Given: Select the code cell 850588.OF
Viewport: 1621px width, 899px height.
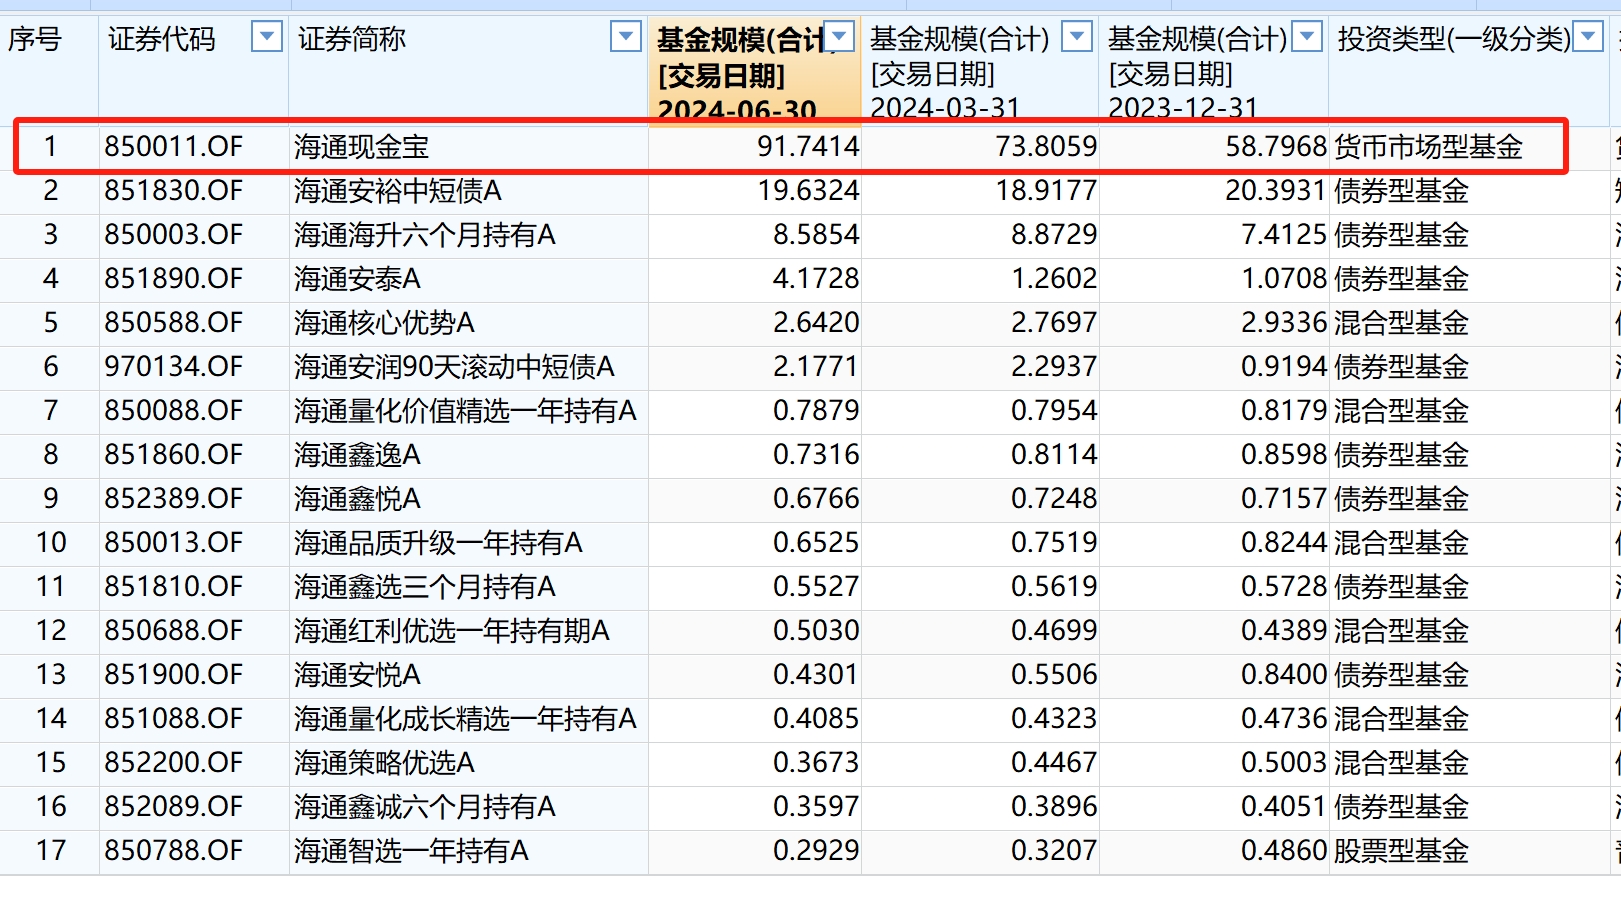Looking at the screenshot, I should click(174, 323).
